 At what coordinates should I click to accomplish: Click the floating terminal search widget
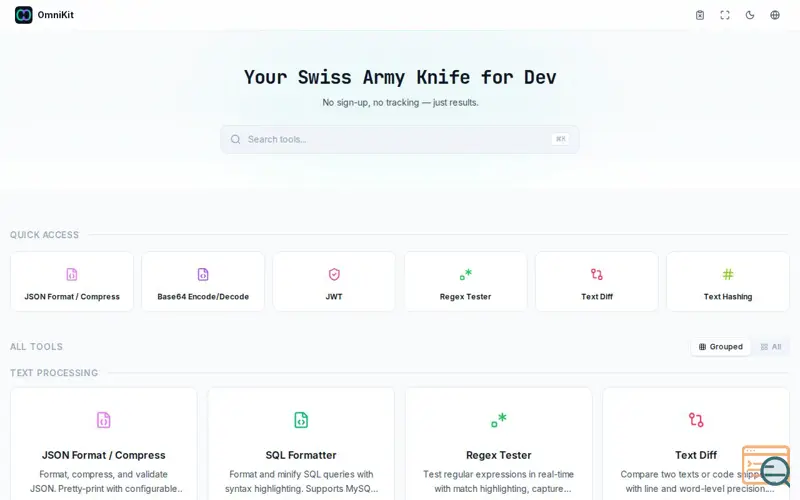click(766, 466)
